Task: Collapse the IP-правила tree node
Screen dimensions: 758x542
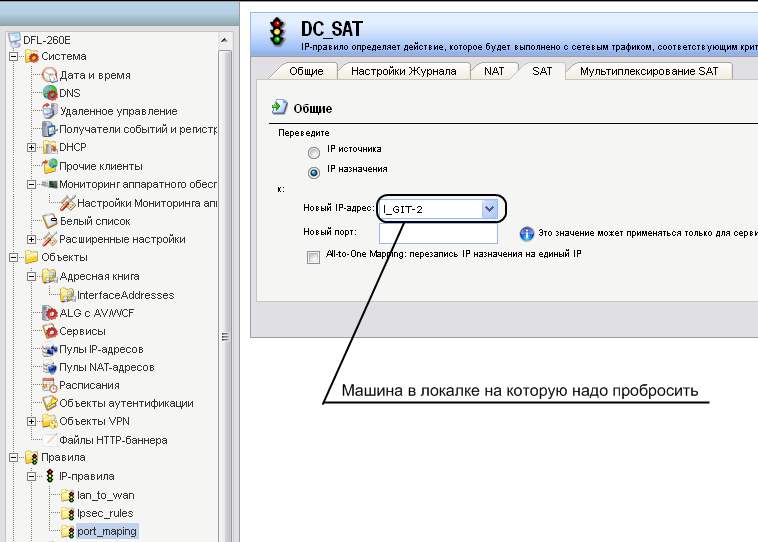Action: coord(31,476)
